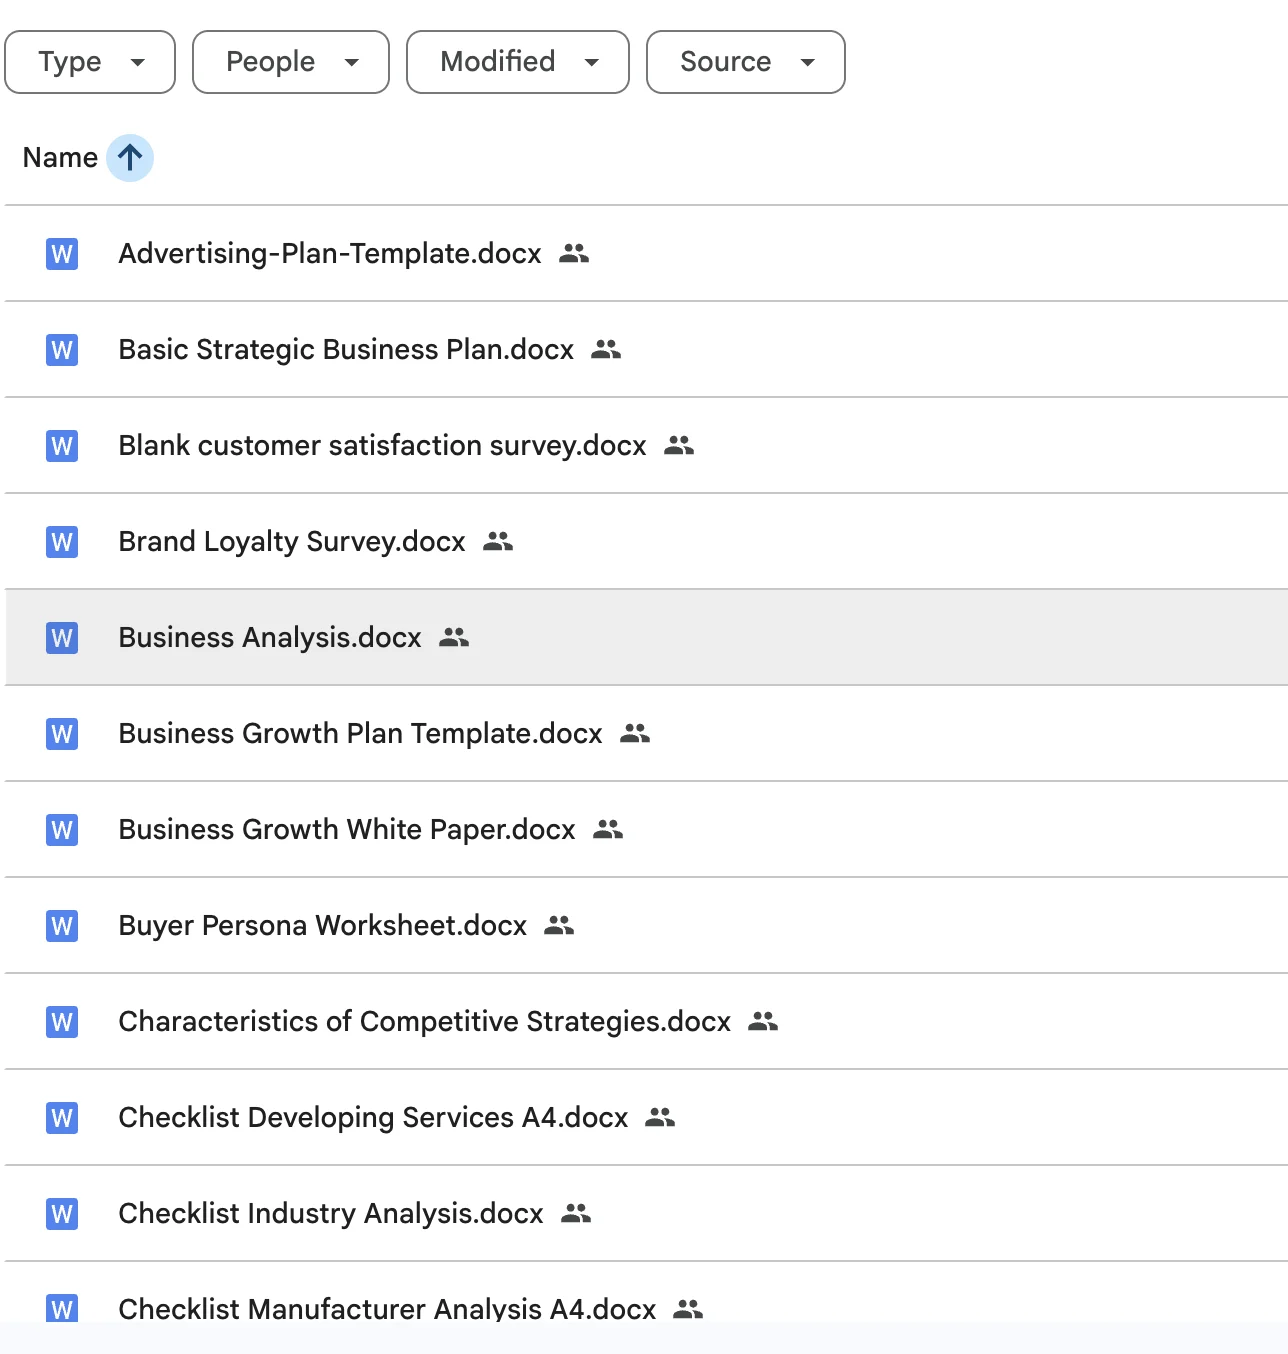Click the shared icon beside Characteristics of Competitive Strategies.docx

click(x=763, y=1022)
